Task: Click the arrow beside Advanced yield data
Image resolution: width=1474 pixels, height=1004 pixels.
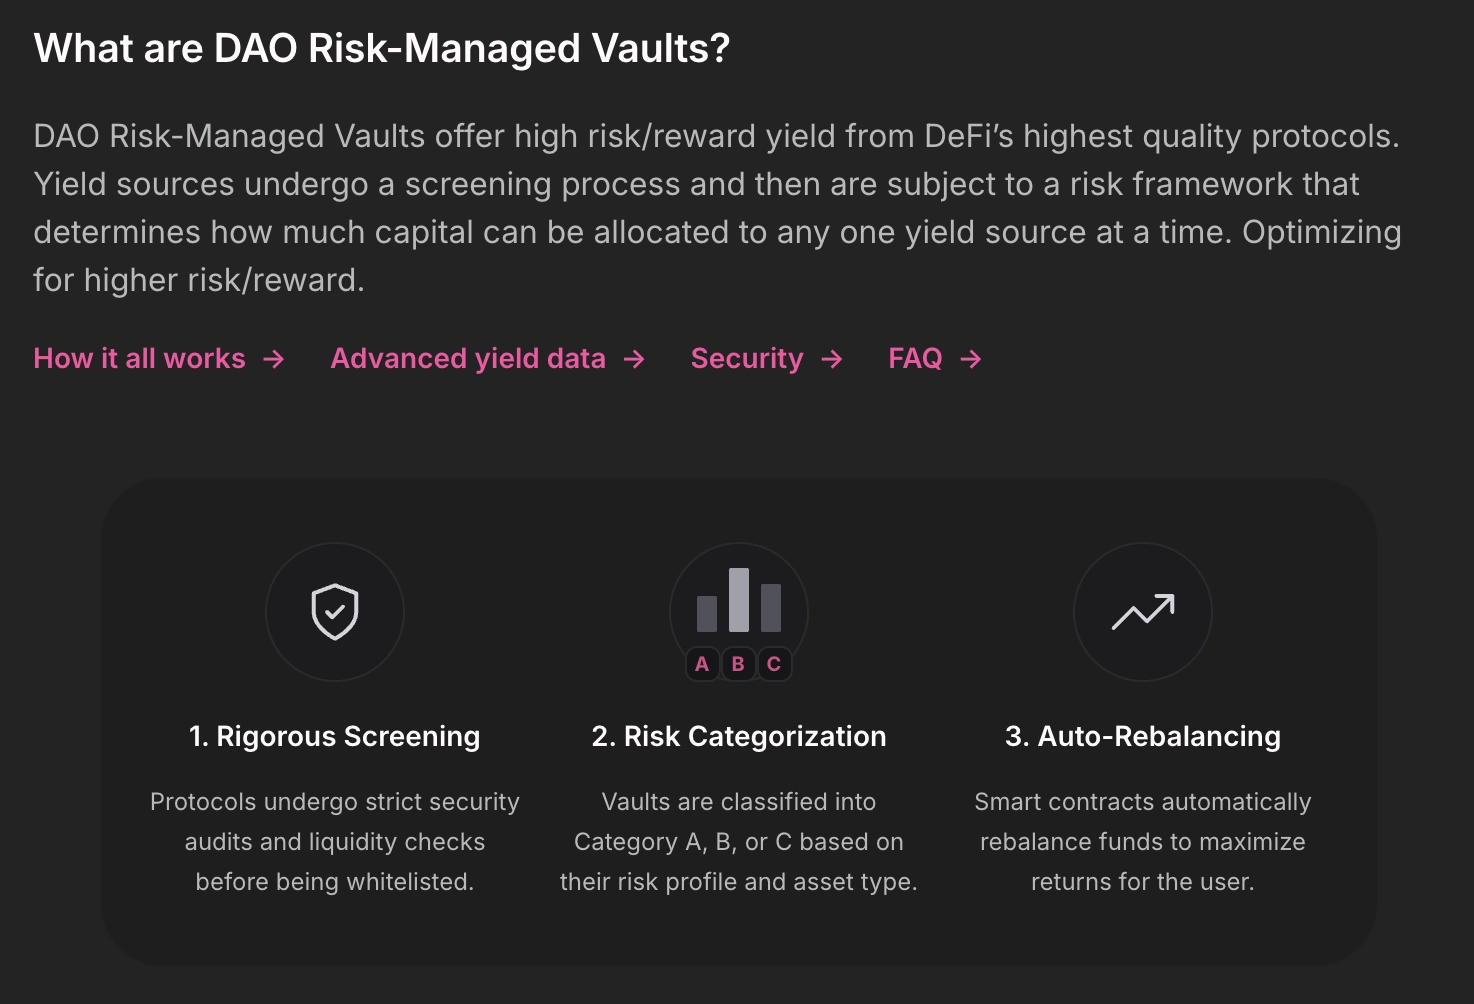Action: pyautogui.click(x=634, y=359)
